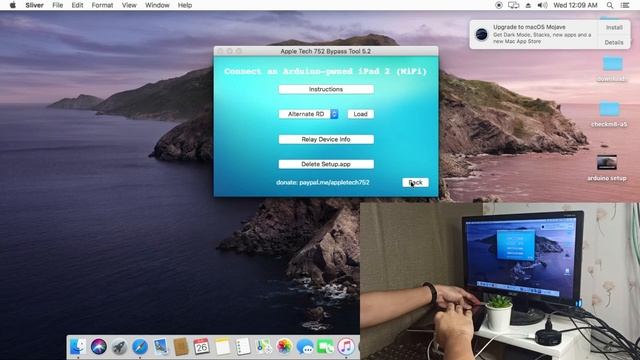Open volume control in menu bar

tap(542, 5)
